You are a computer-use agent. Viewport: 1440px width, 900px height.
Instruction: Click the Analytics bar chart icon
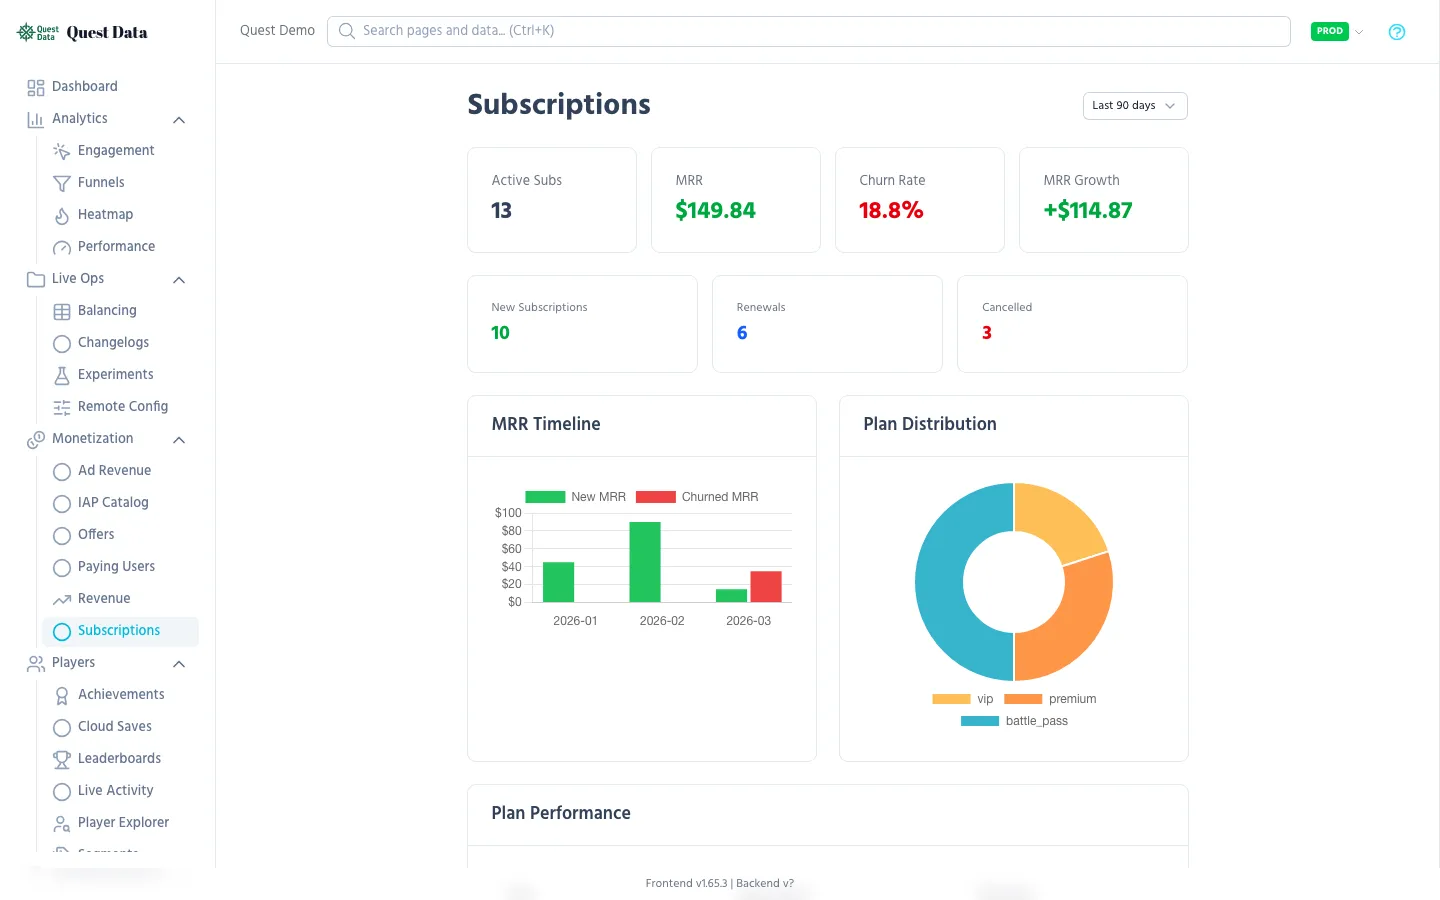pyautogui.click(x=36, y=119)
